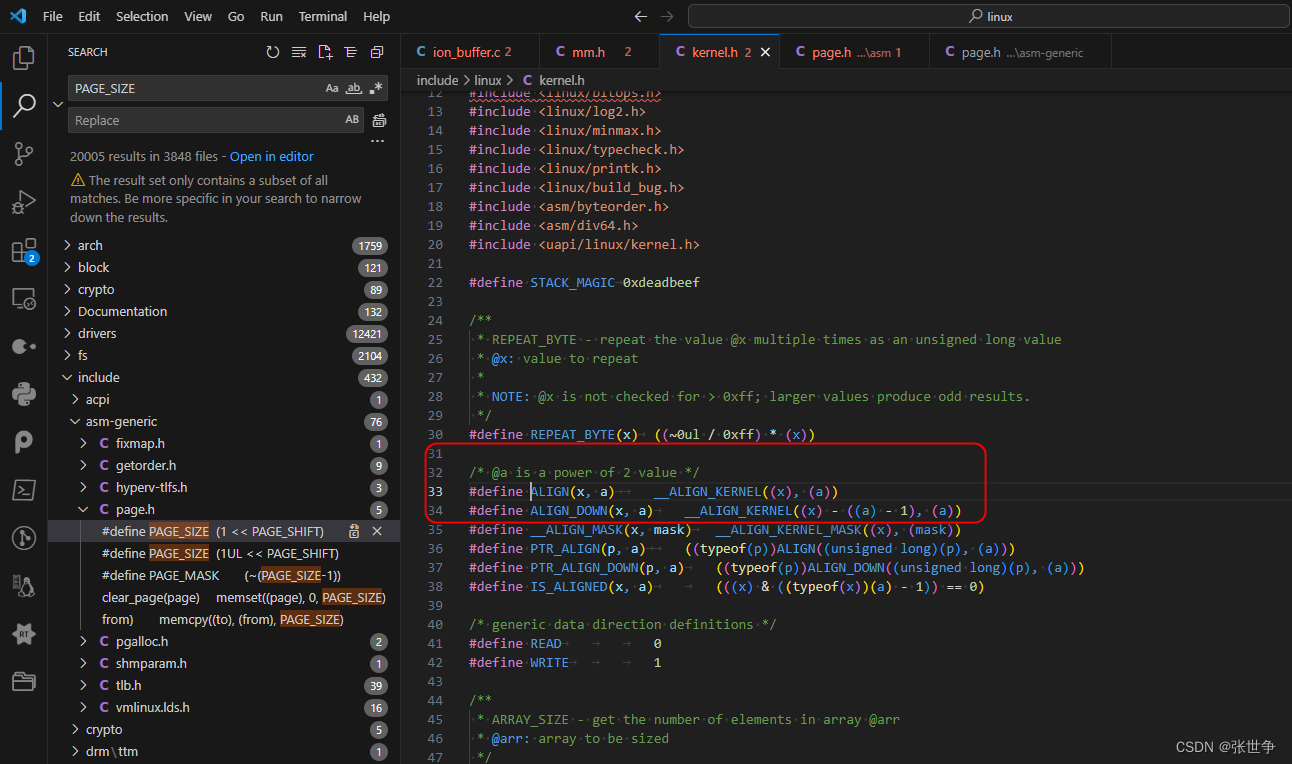Collapse all search results
Screen dimensions: 1292x764
click(377, 52)
